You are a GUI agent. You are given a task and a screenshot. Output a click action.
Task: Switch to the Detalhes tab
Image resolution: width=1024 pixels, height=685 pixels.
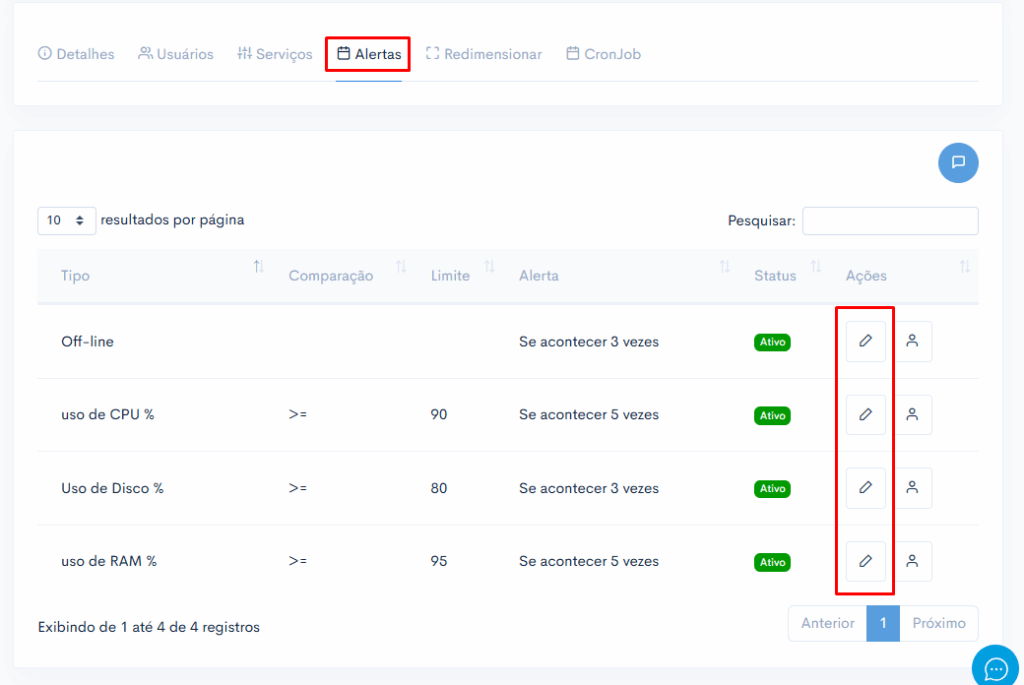[x=76, y=54]
